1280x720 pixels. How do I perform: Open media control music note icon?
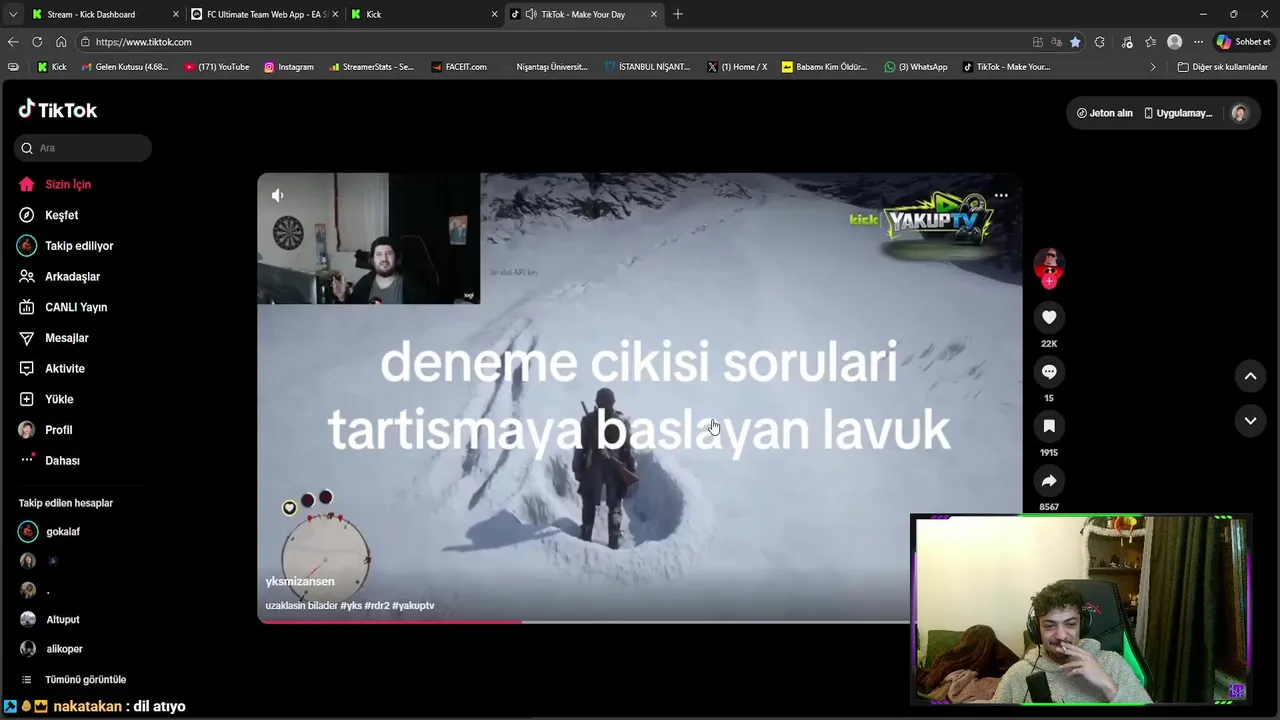click(x=1127, y=42)
